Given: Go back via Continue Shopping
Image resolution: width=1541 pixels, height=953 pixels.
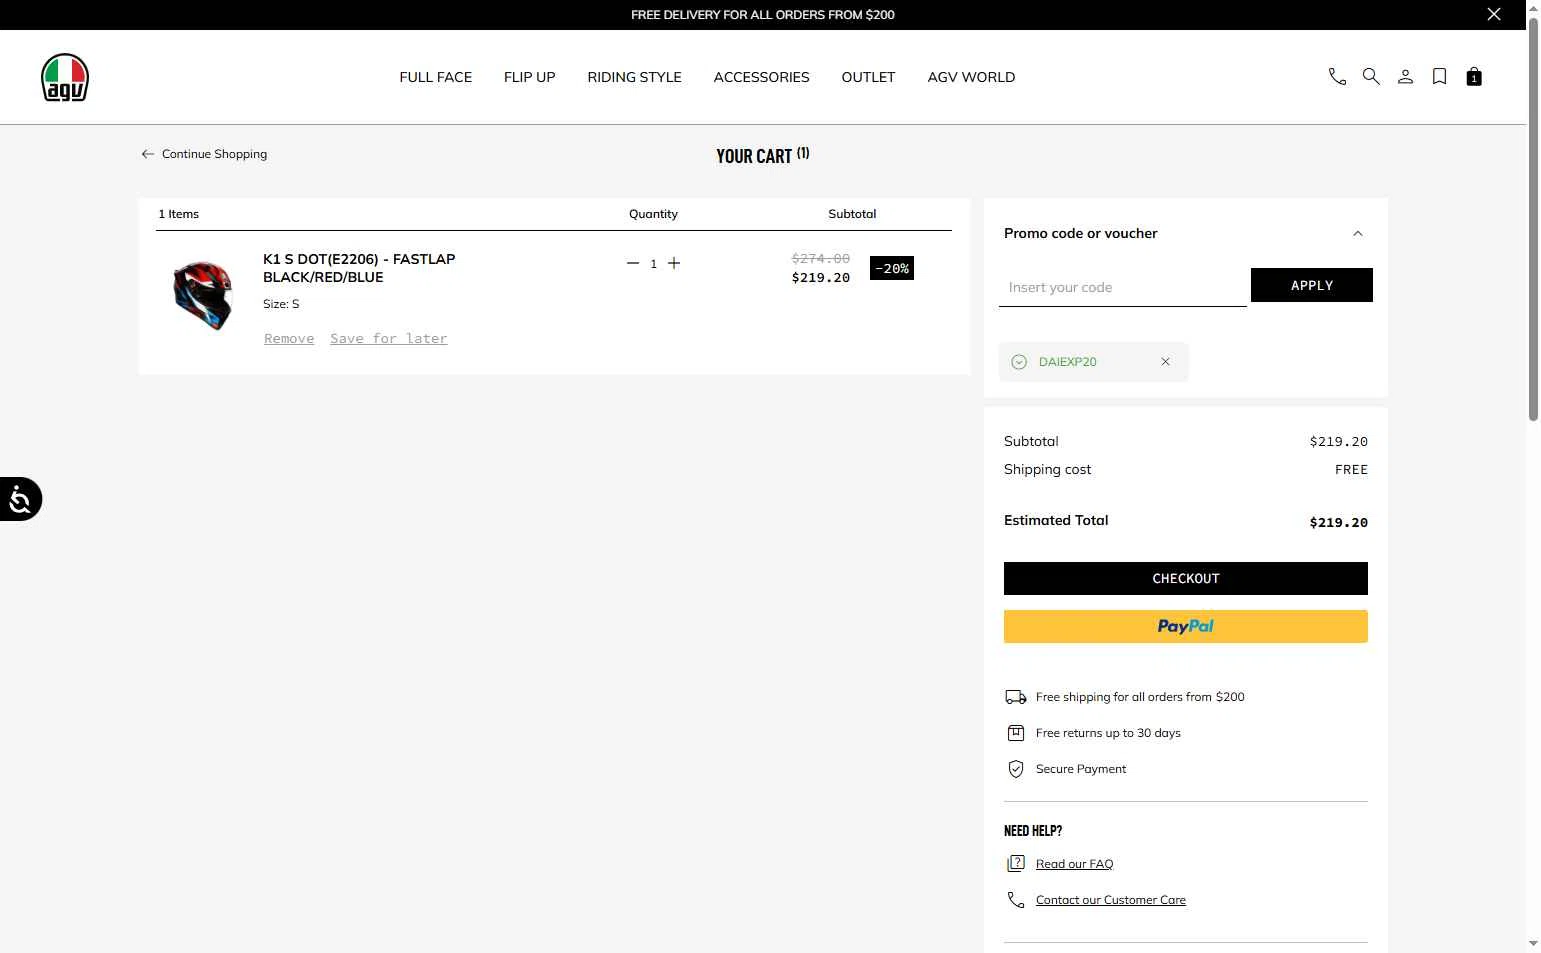Looking at the screenshot, I should (204, 154).
